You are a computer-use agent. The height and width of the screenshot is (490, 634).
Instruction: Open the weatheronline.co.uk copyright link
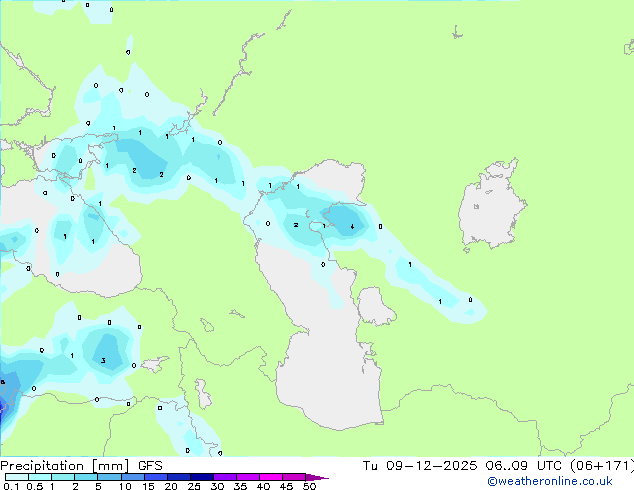549,481
